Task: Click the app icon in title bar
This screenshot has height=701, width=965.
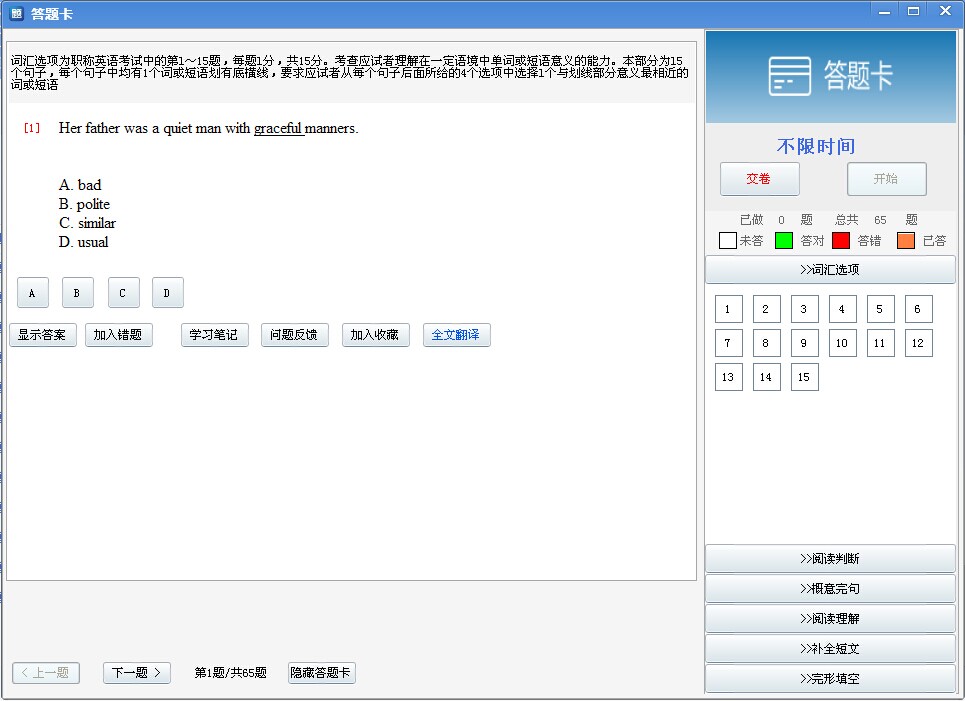Action: point(16,14)
